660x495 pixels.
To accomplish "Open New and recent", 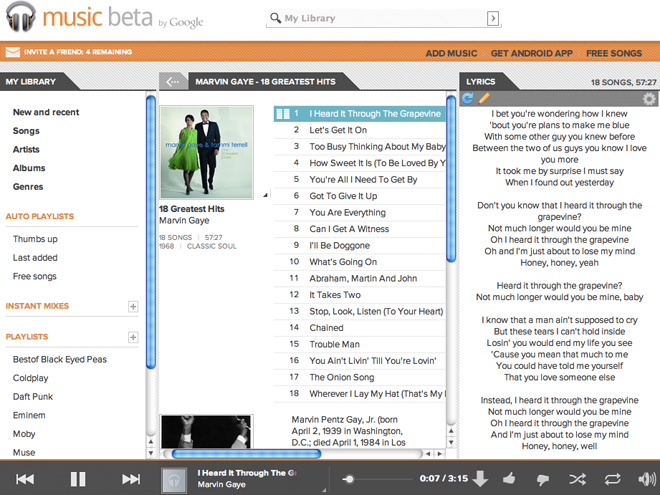I will pos(46,112).
